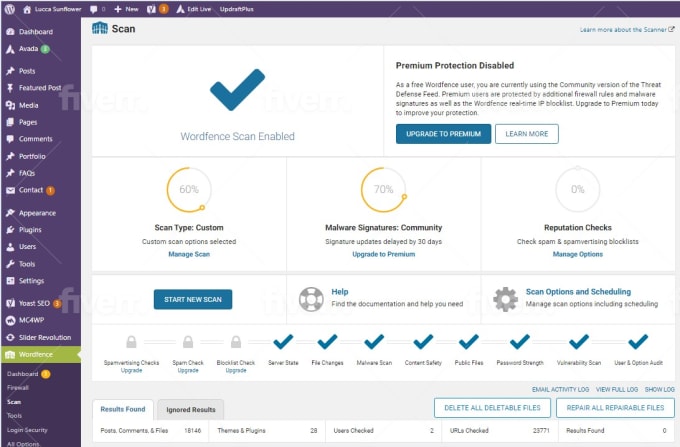The image size is (680, 447).
Task: Click Learn more about the Scanner link
Action: (627, 29)
